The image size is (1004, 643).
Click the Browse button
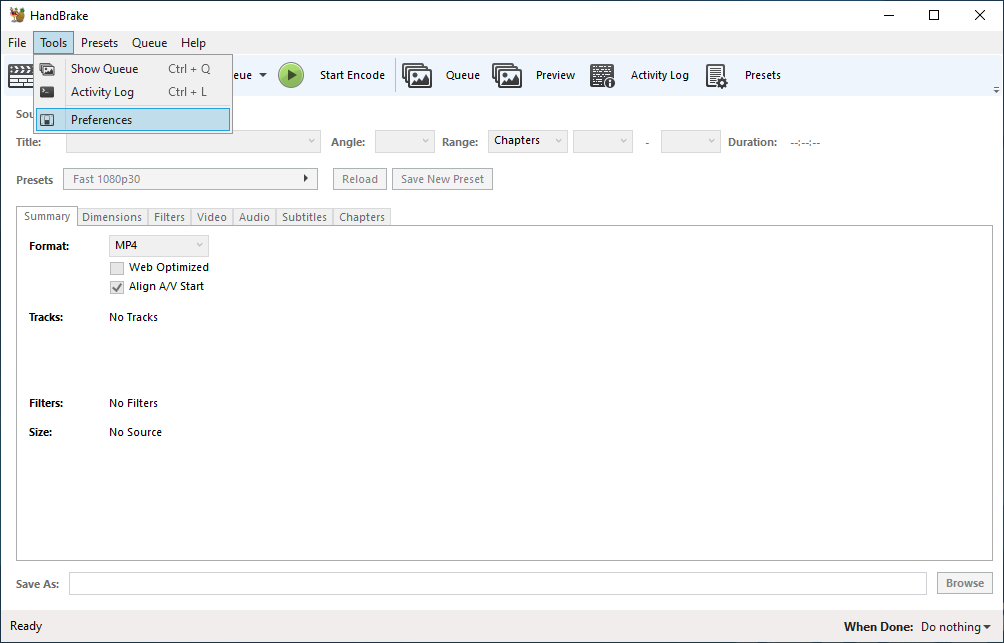point(965,583)
